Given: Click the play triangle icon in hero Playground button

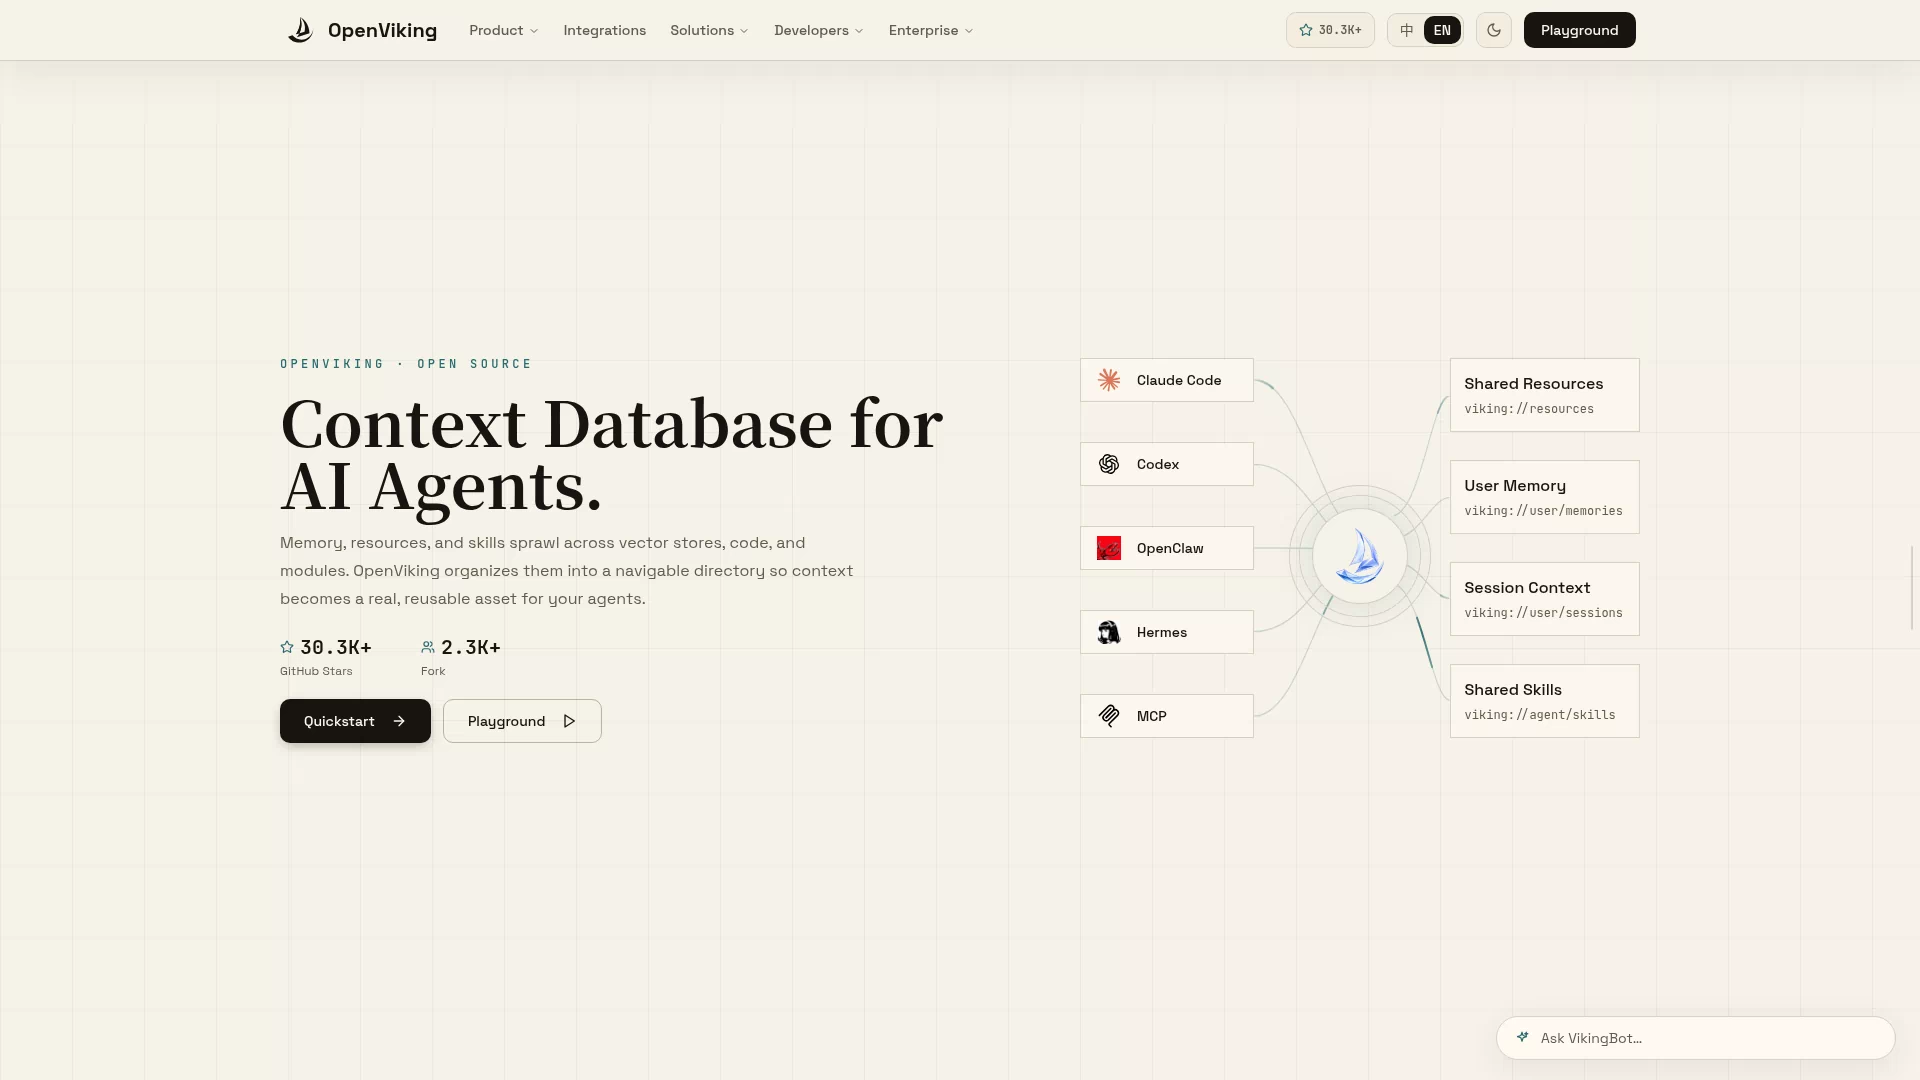Looking at the screenshot, I should click(x=569, y=721).
